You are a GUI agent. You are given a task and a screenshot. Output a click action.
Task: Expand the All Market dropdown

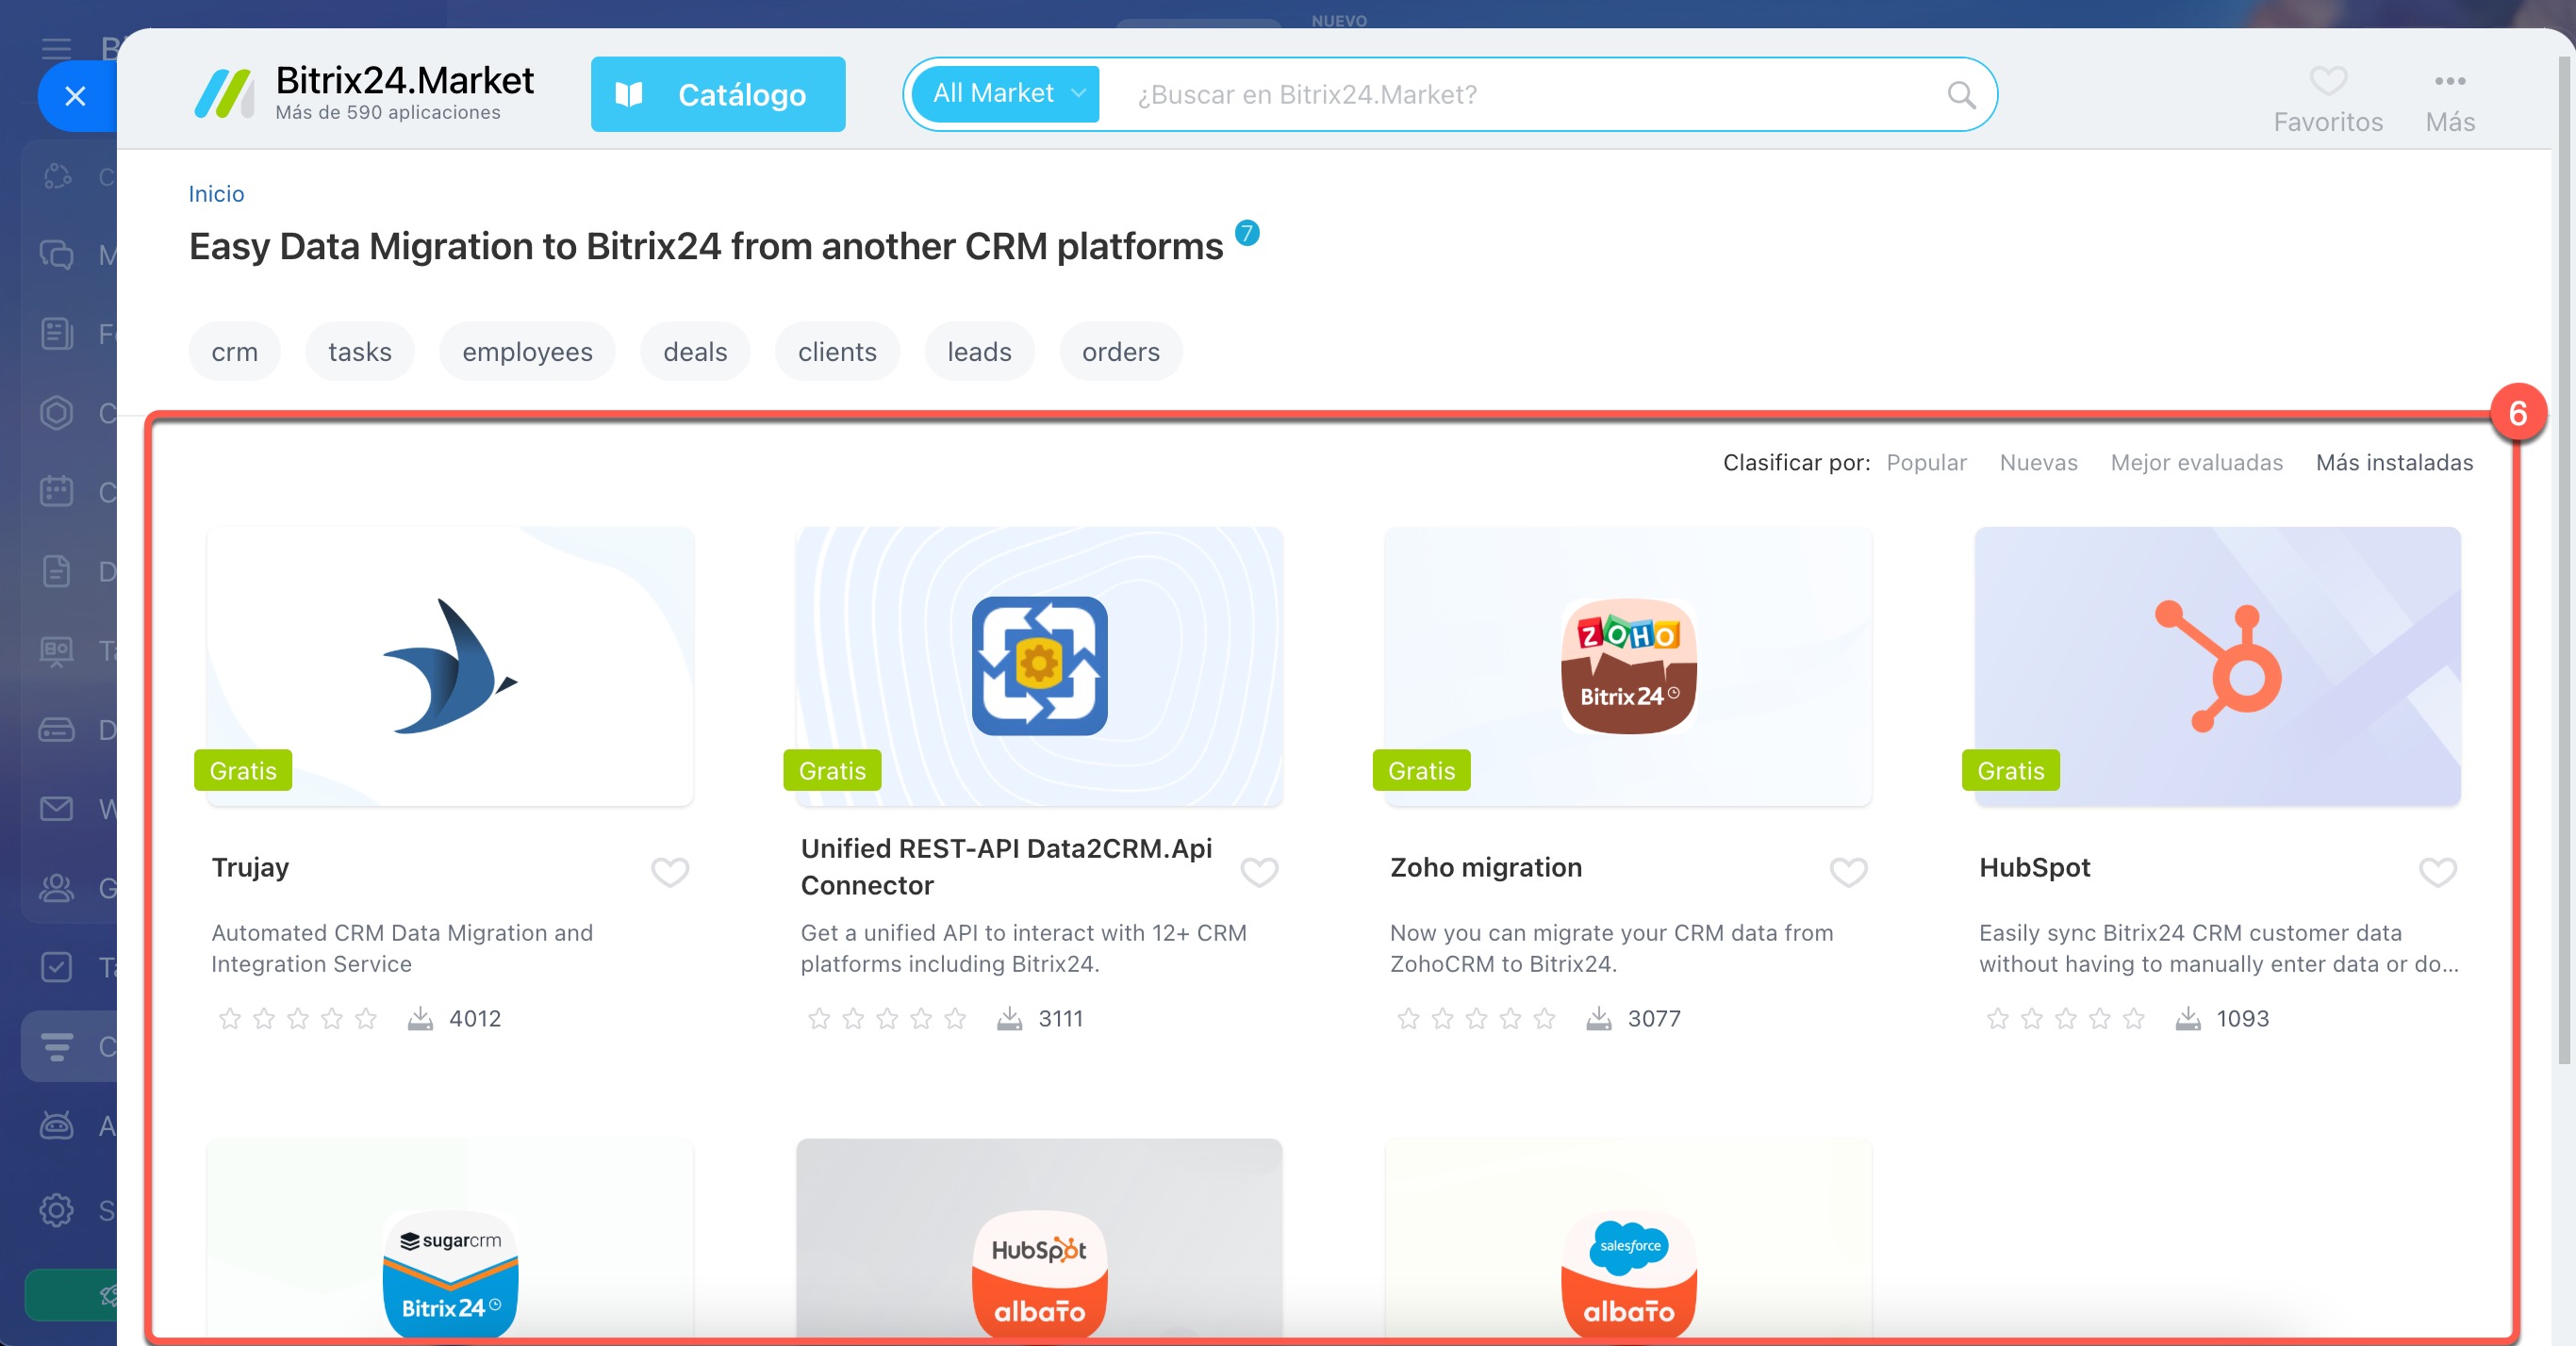point(1007,94)
